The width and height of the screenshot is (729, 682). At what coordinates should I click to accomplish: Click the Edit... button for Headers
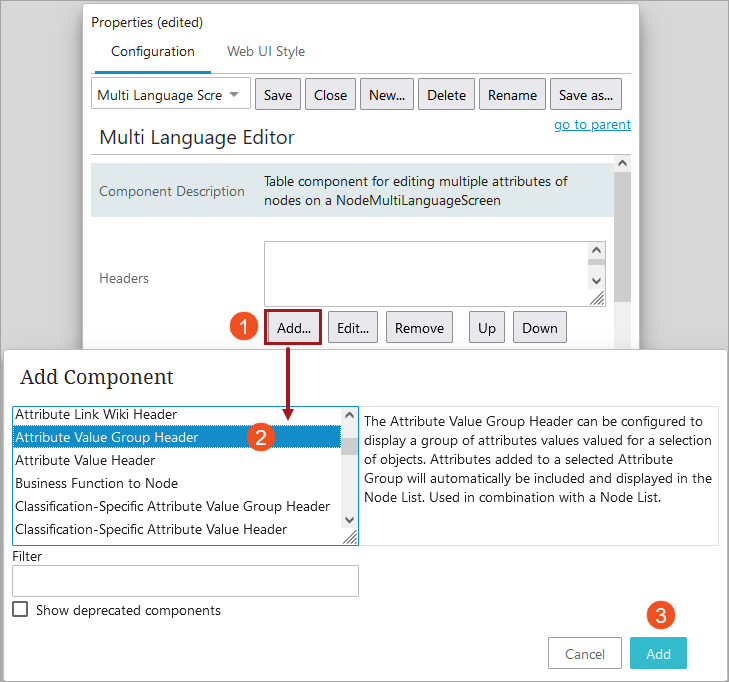click(x=353, y=328)
